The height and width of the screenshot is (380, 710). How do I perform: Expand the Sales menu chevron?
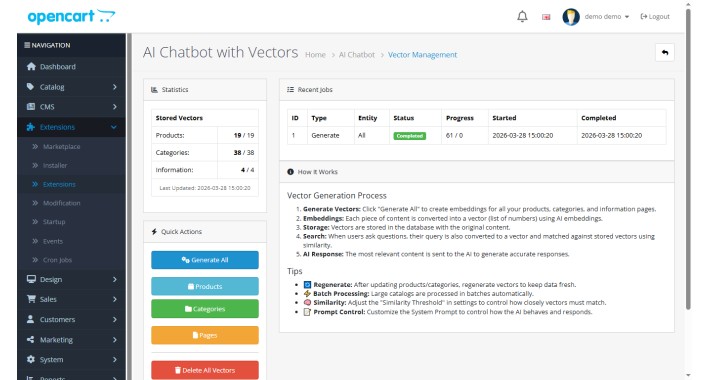[115, 299]
